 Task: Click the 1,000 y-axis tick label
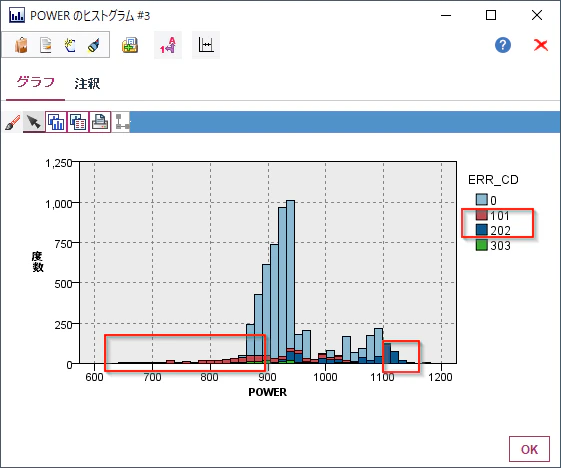tap(59, 204)
